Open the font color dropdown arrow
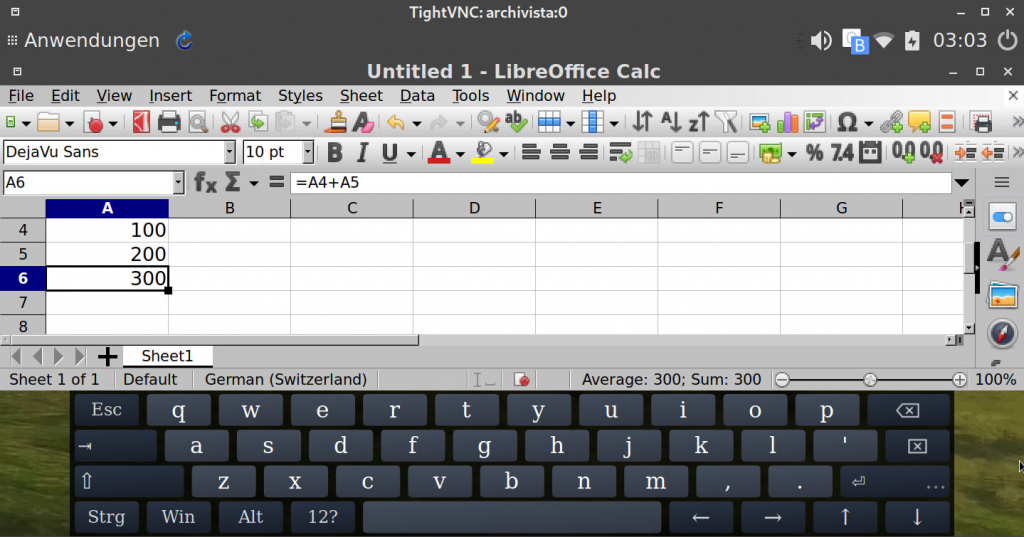The width and height of the screenshot is (1024, 537). coord(460,154)
